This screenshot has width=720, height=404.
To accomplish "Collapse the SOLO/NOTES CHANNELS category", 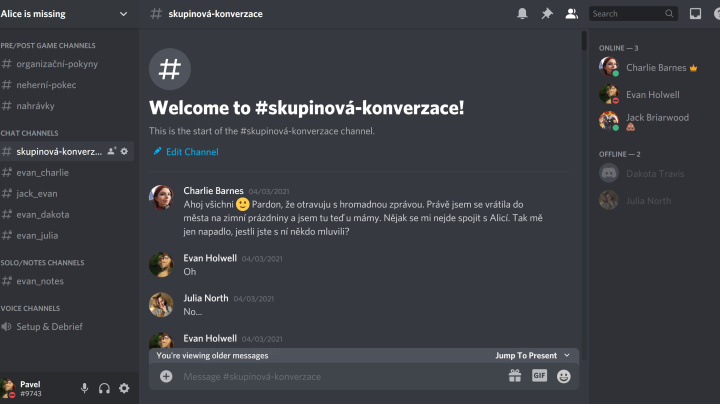I will [x=42, y=263].
